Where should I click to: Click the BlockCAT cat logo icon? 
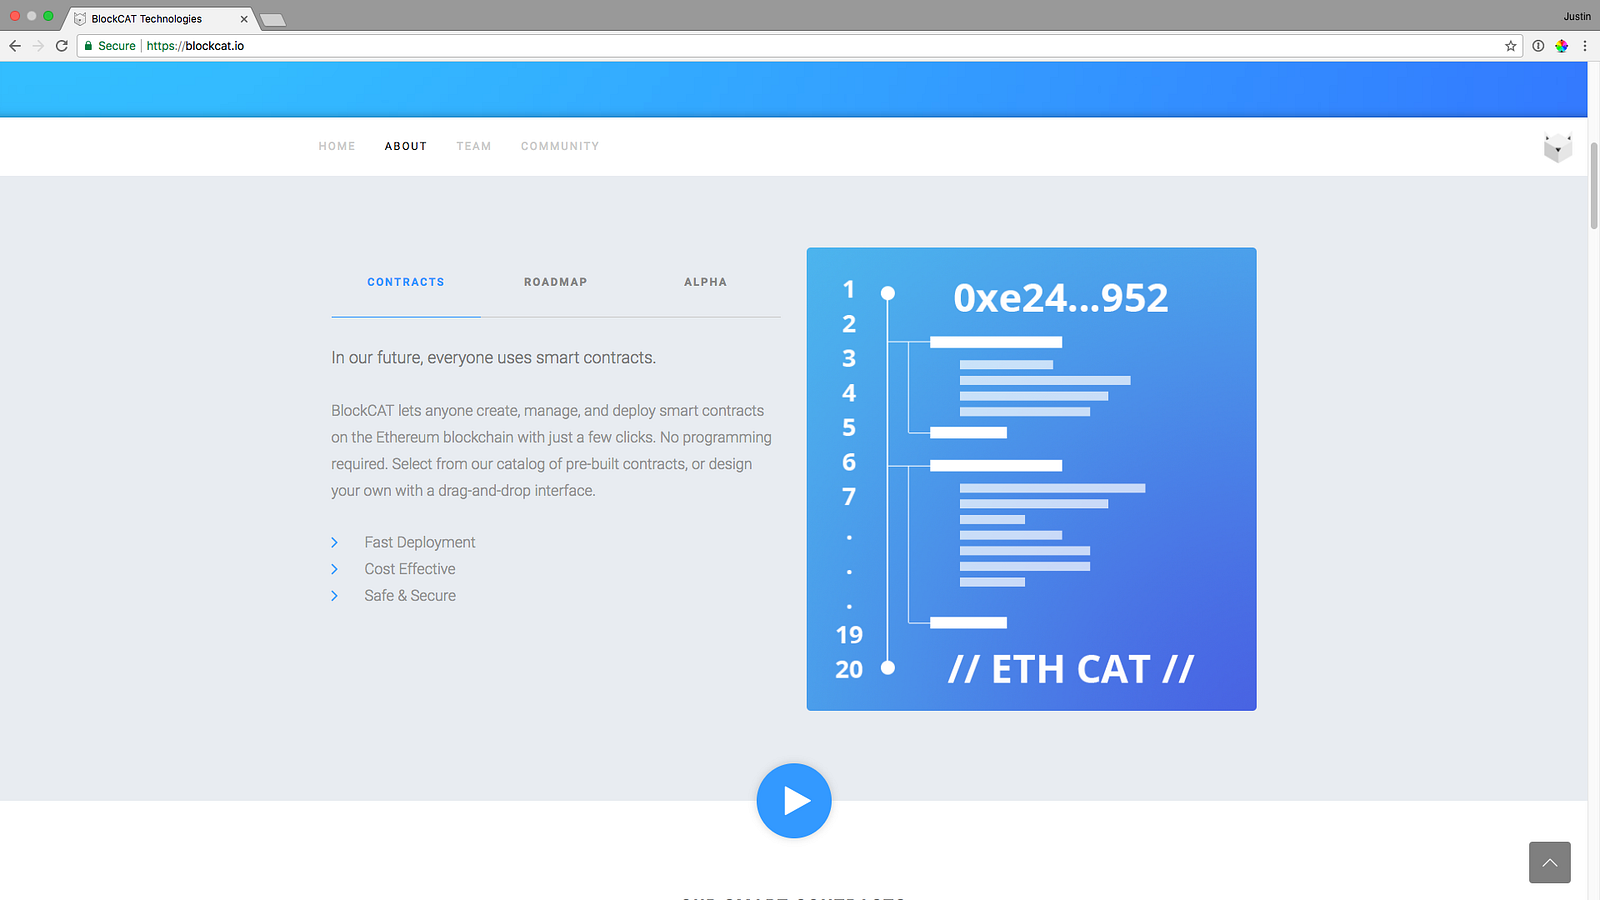[1558, 148]
